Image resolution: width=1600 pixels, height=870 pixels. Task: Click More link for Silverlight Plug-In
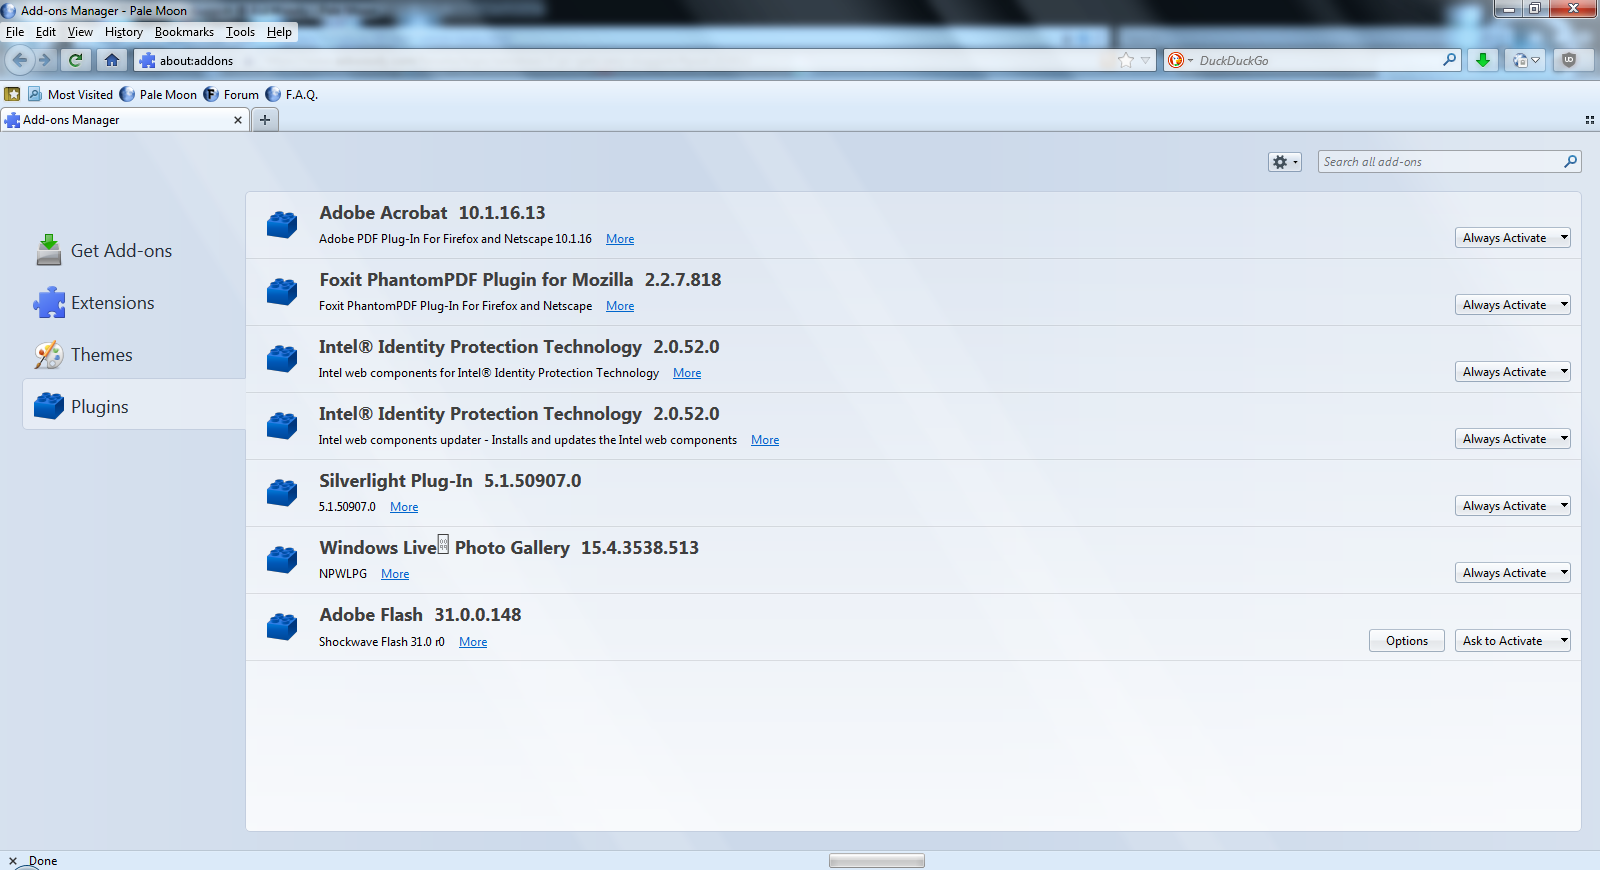(x=404, y=507)
